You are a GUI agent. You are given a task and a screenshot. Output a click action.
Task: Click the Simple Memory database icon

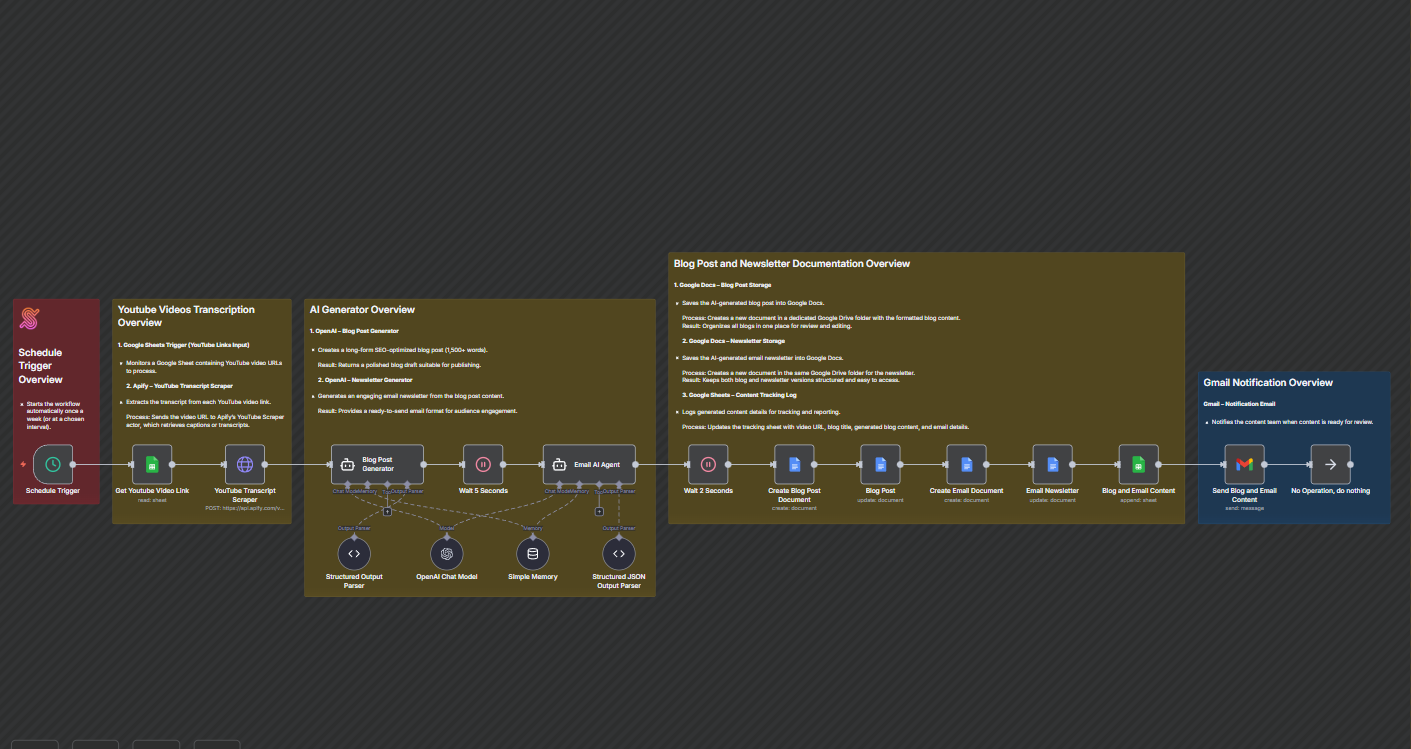click(532, 553)
